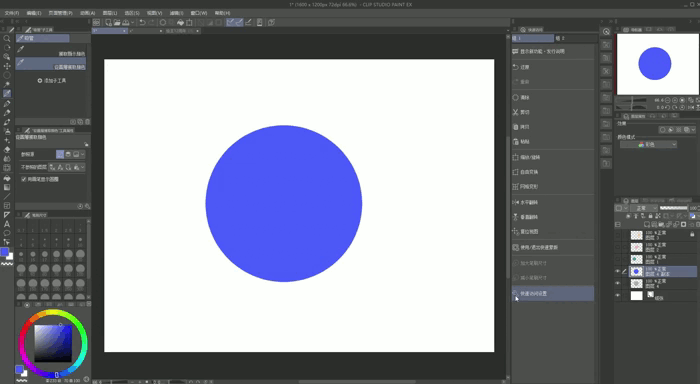Click the New document icon in command bar
This screenshot has width=700, height=384.
108,22
